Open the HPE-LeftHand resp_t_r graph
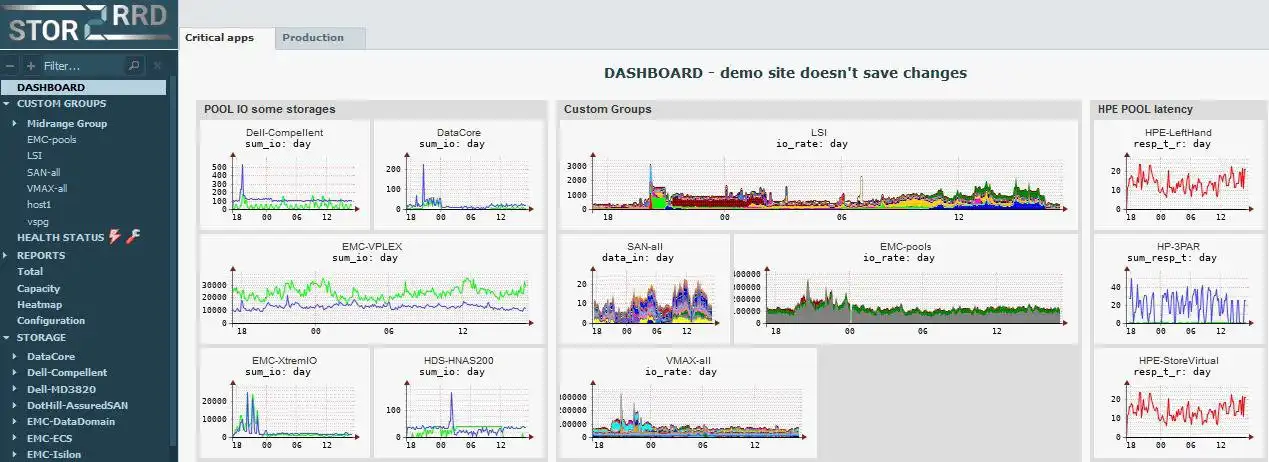 1178,174
